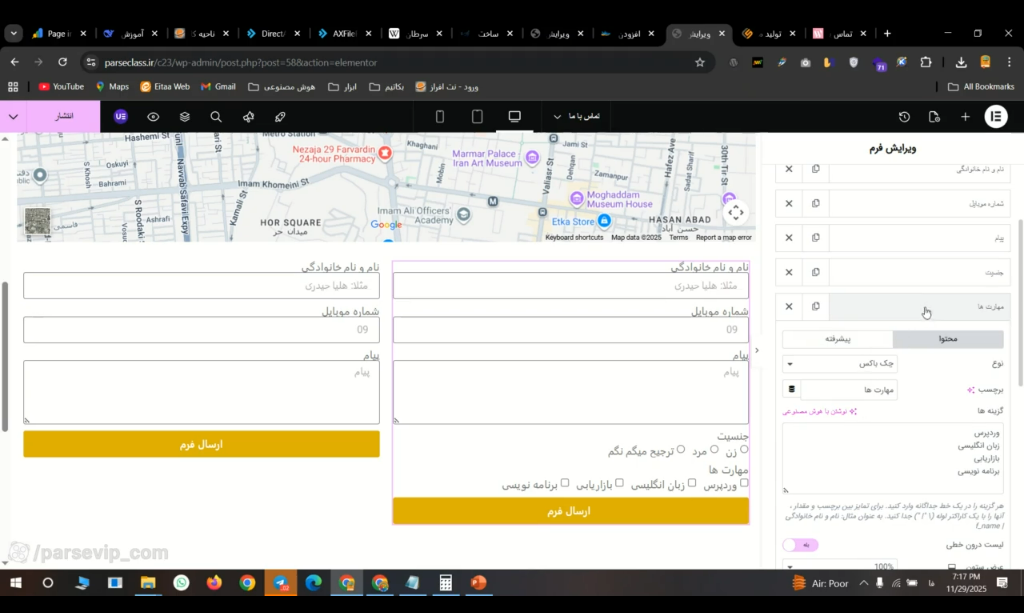Switch to the Page browser tab

coord(59,33)
